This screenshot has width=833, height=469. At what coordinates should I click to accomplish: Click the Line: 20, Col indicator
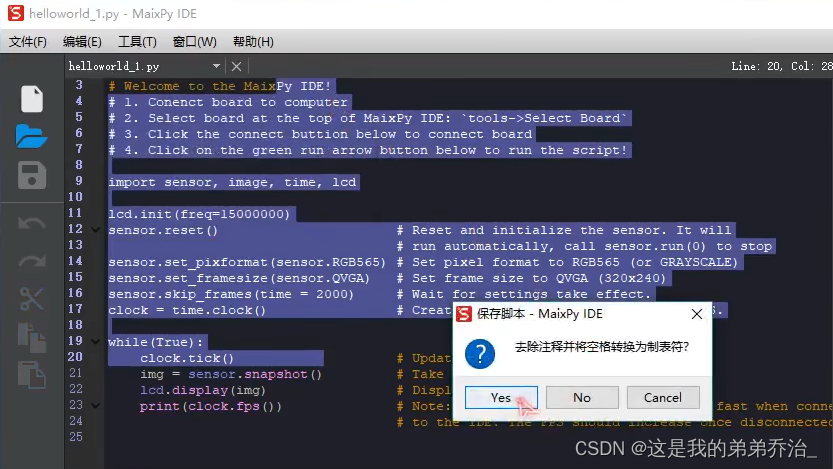(x=781, y=66)
